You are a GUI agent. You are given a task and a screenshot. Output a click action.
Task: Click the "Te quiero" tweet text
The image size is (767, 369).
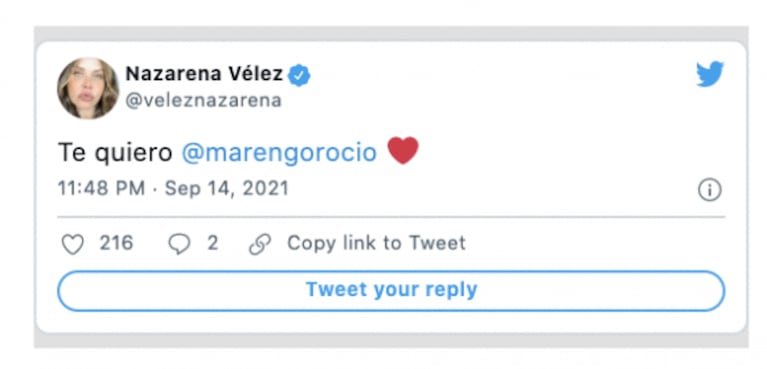[115, 153]
